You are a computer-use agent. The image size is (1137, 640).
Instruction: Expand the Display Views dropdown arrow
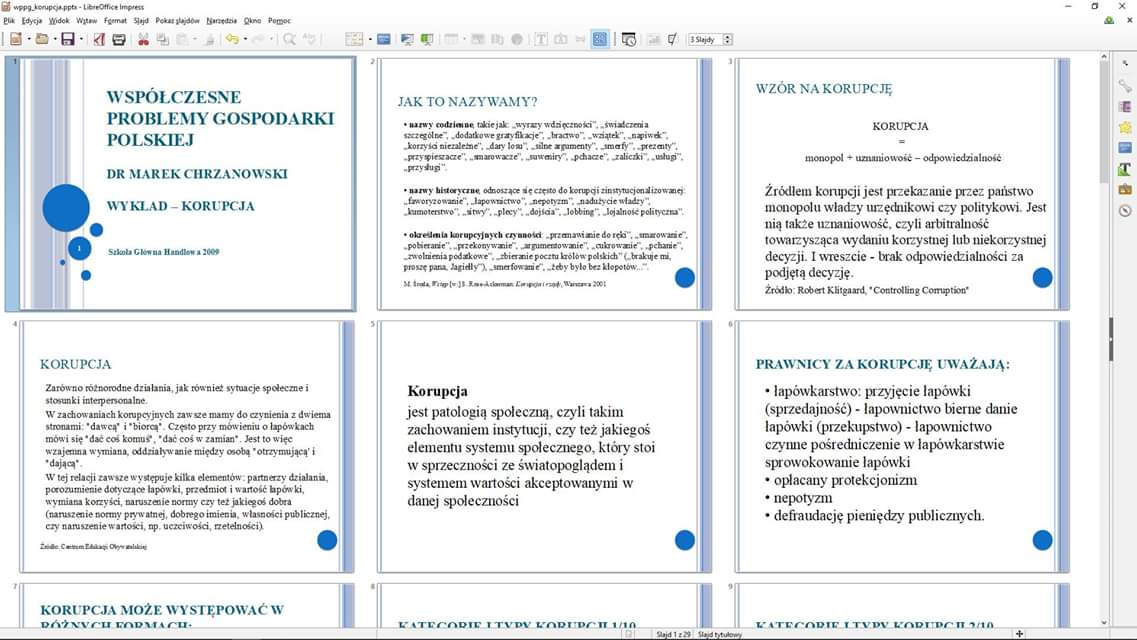coord(370,39)
